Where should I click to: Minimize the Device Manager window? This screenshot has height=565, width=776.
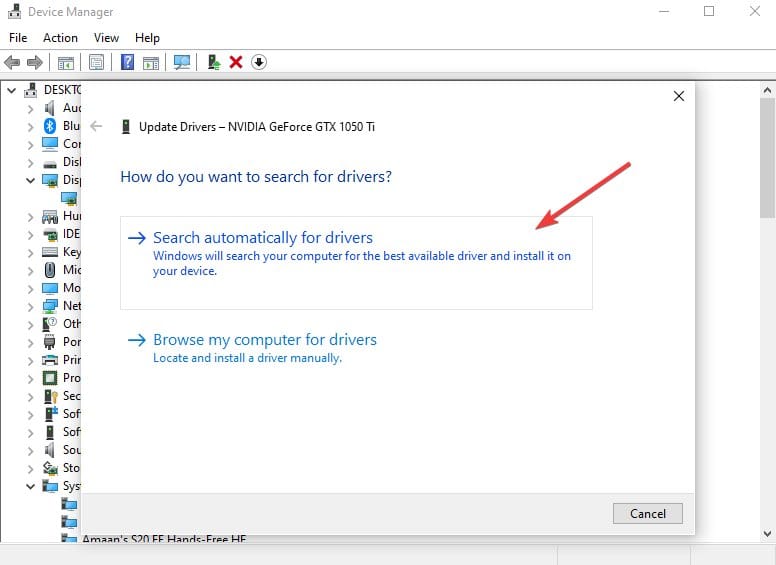pos(664,11)
